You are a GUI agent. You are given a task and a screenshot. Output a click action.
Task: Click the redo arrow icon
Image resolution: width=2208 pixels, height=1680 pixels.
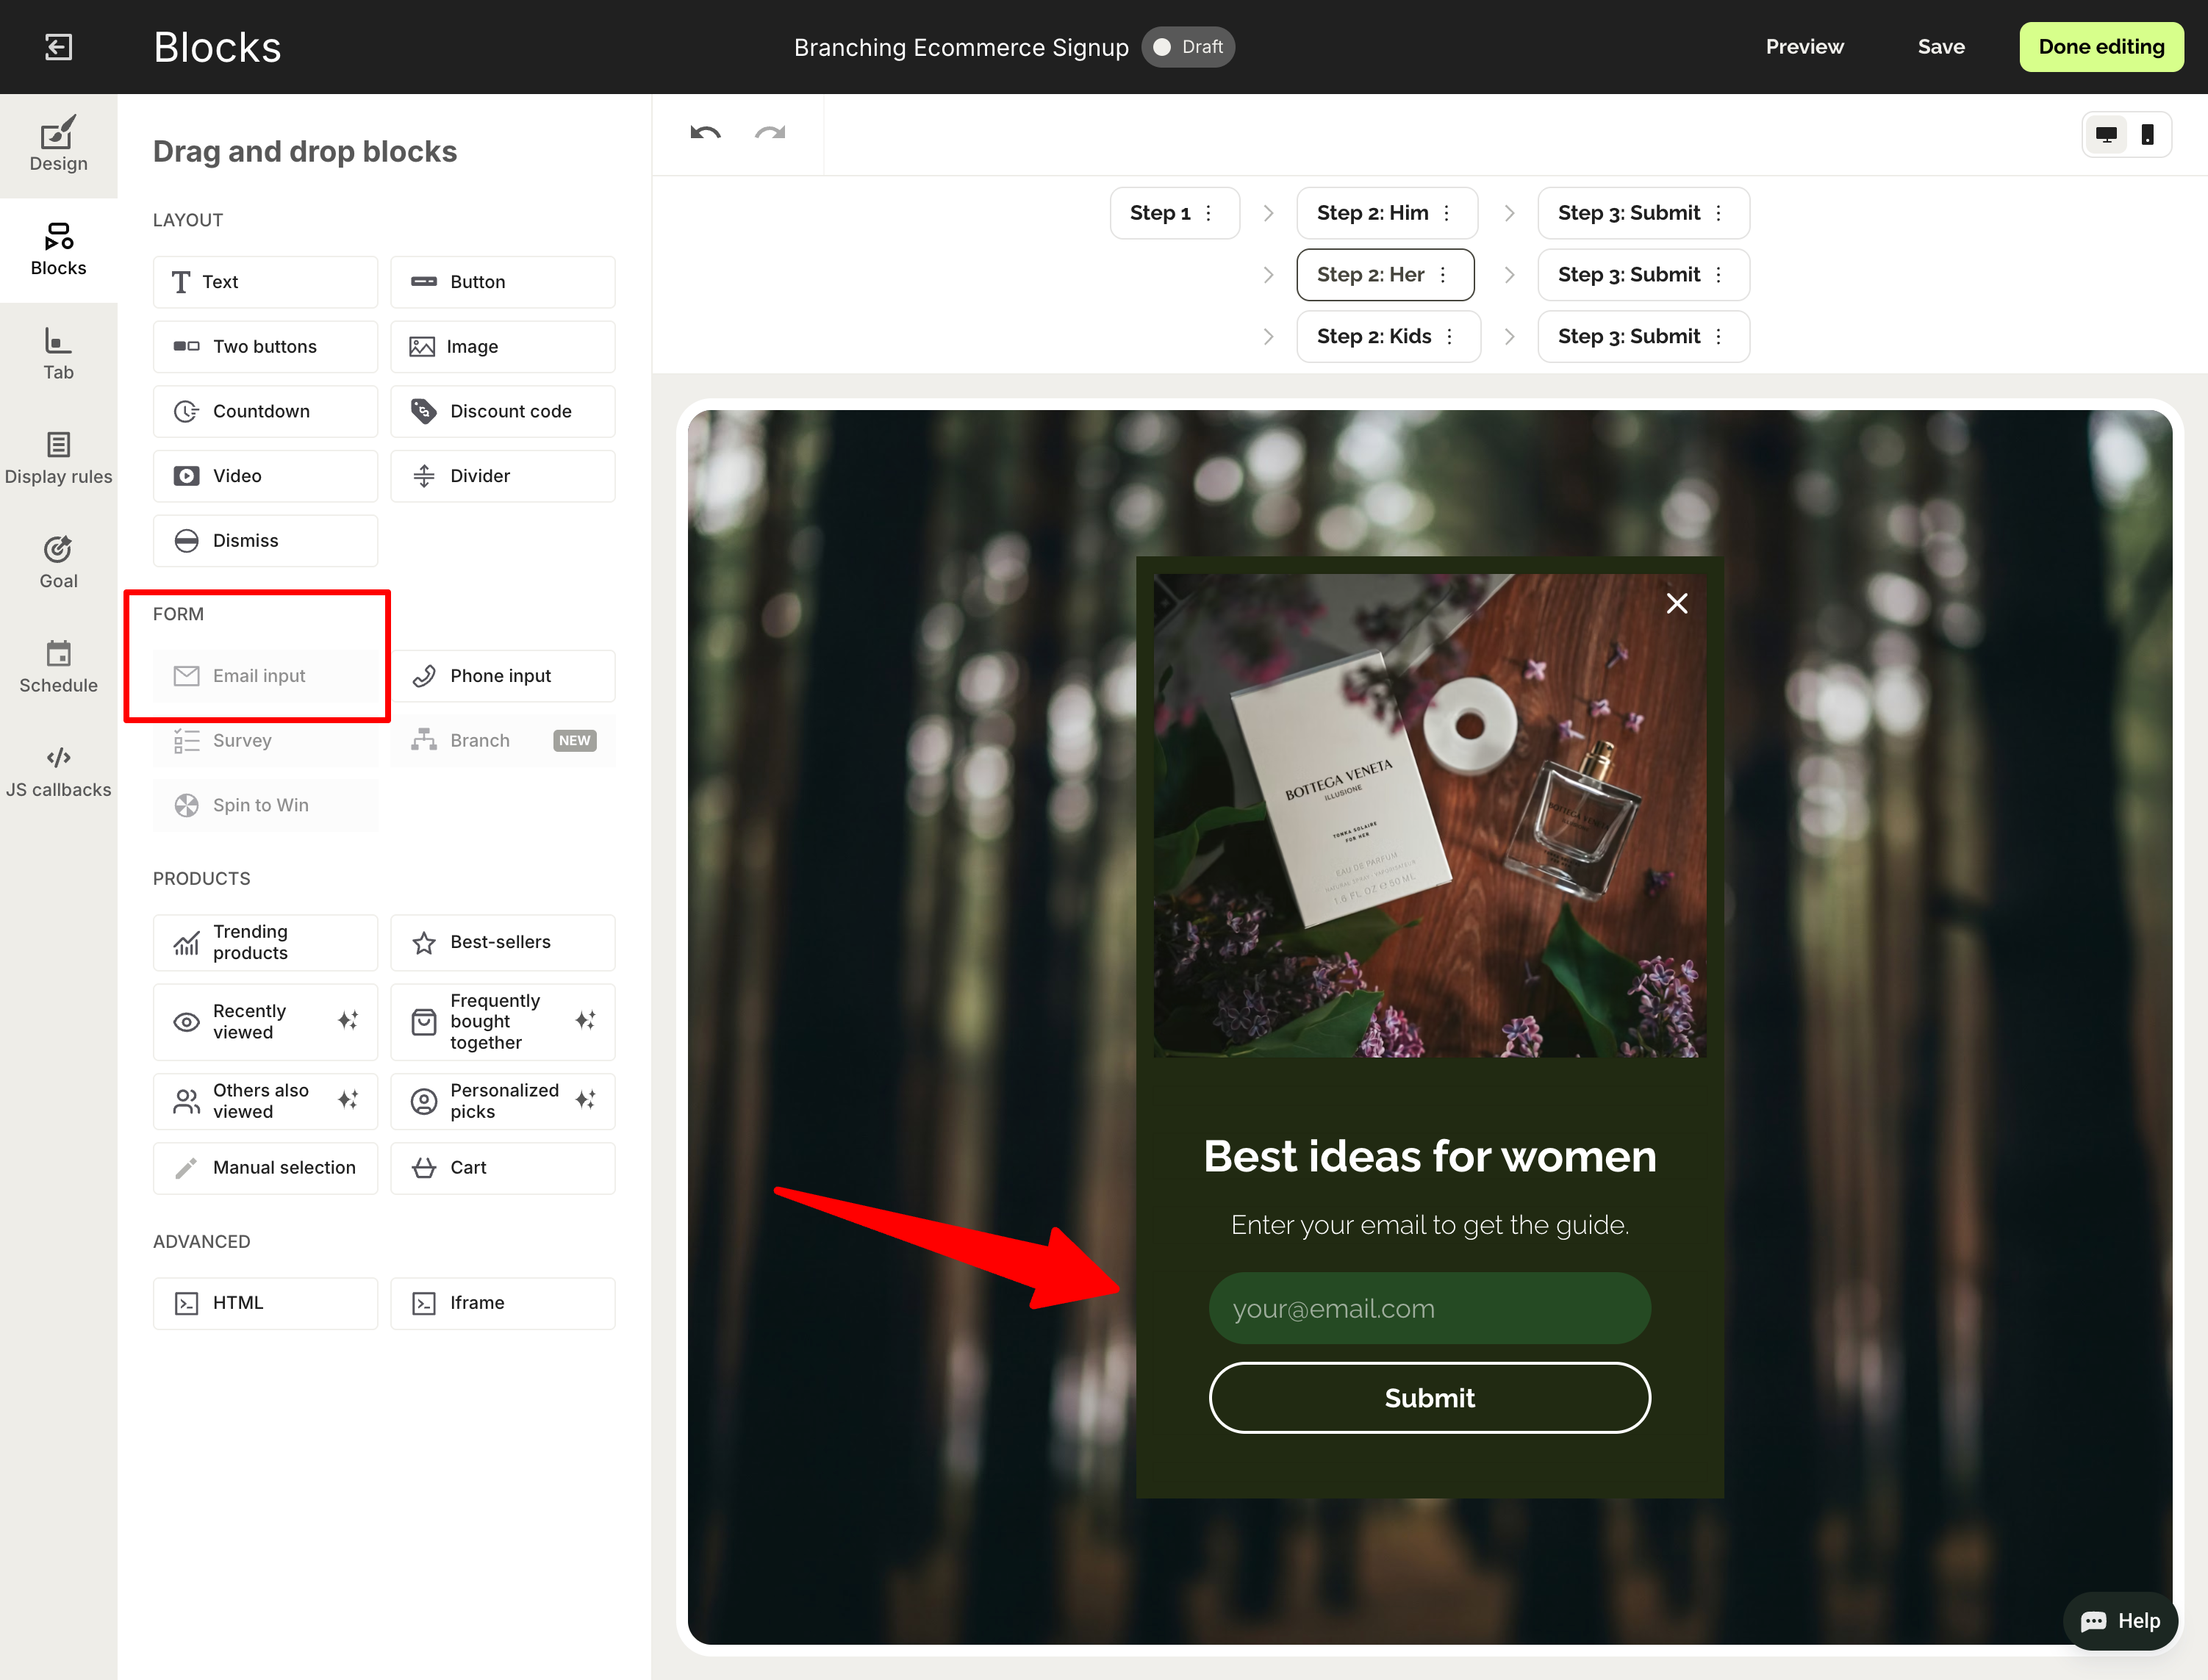pos(770,134)
